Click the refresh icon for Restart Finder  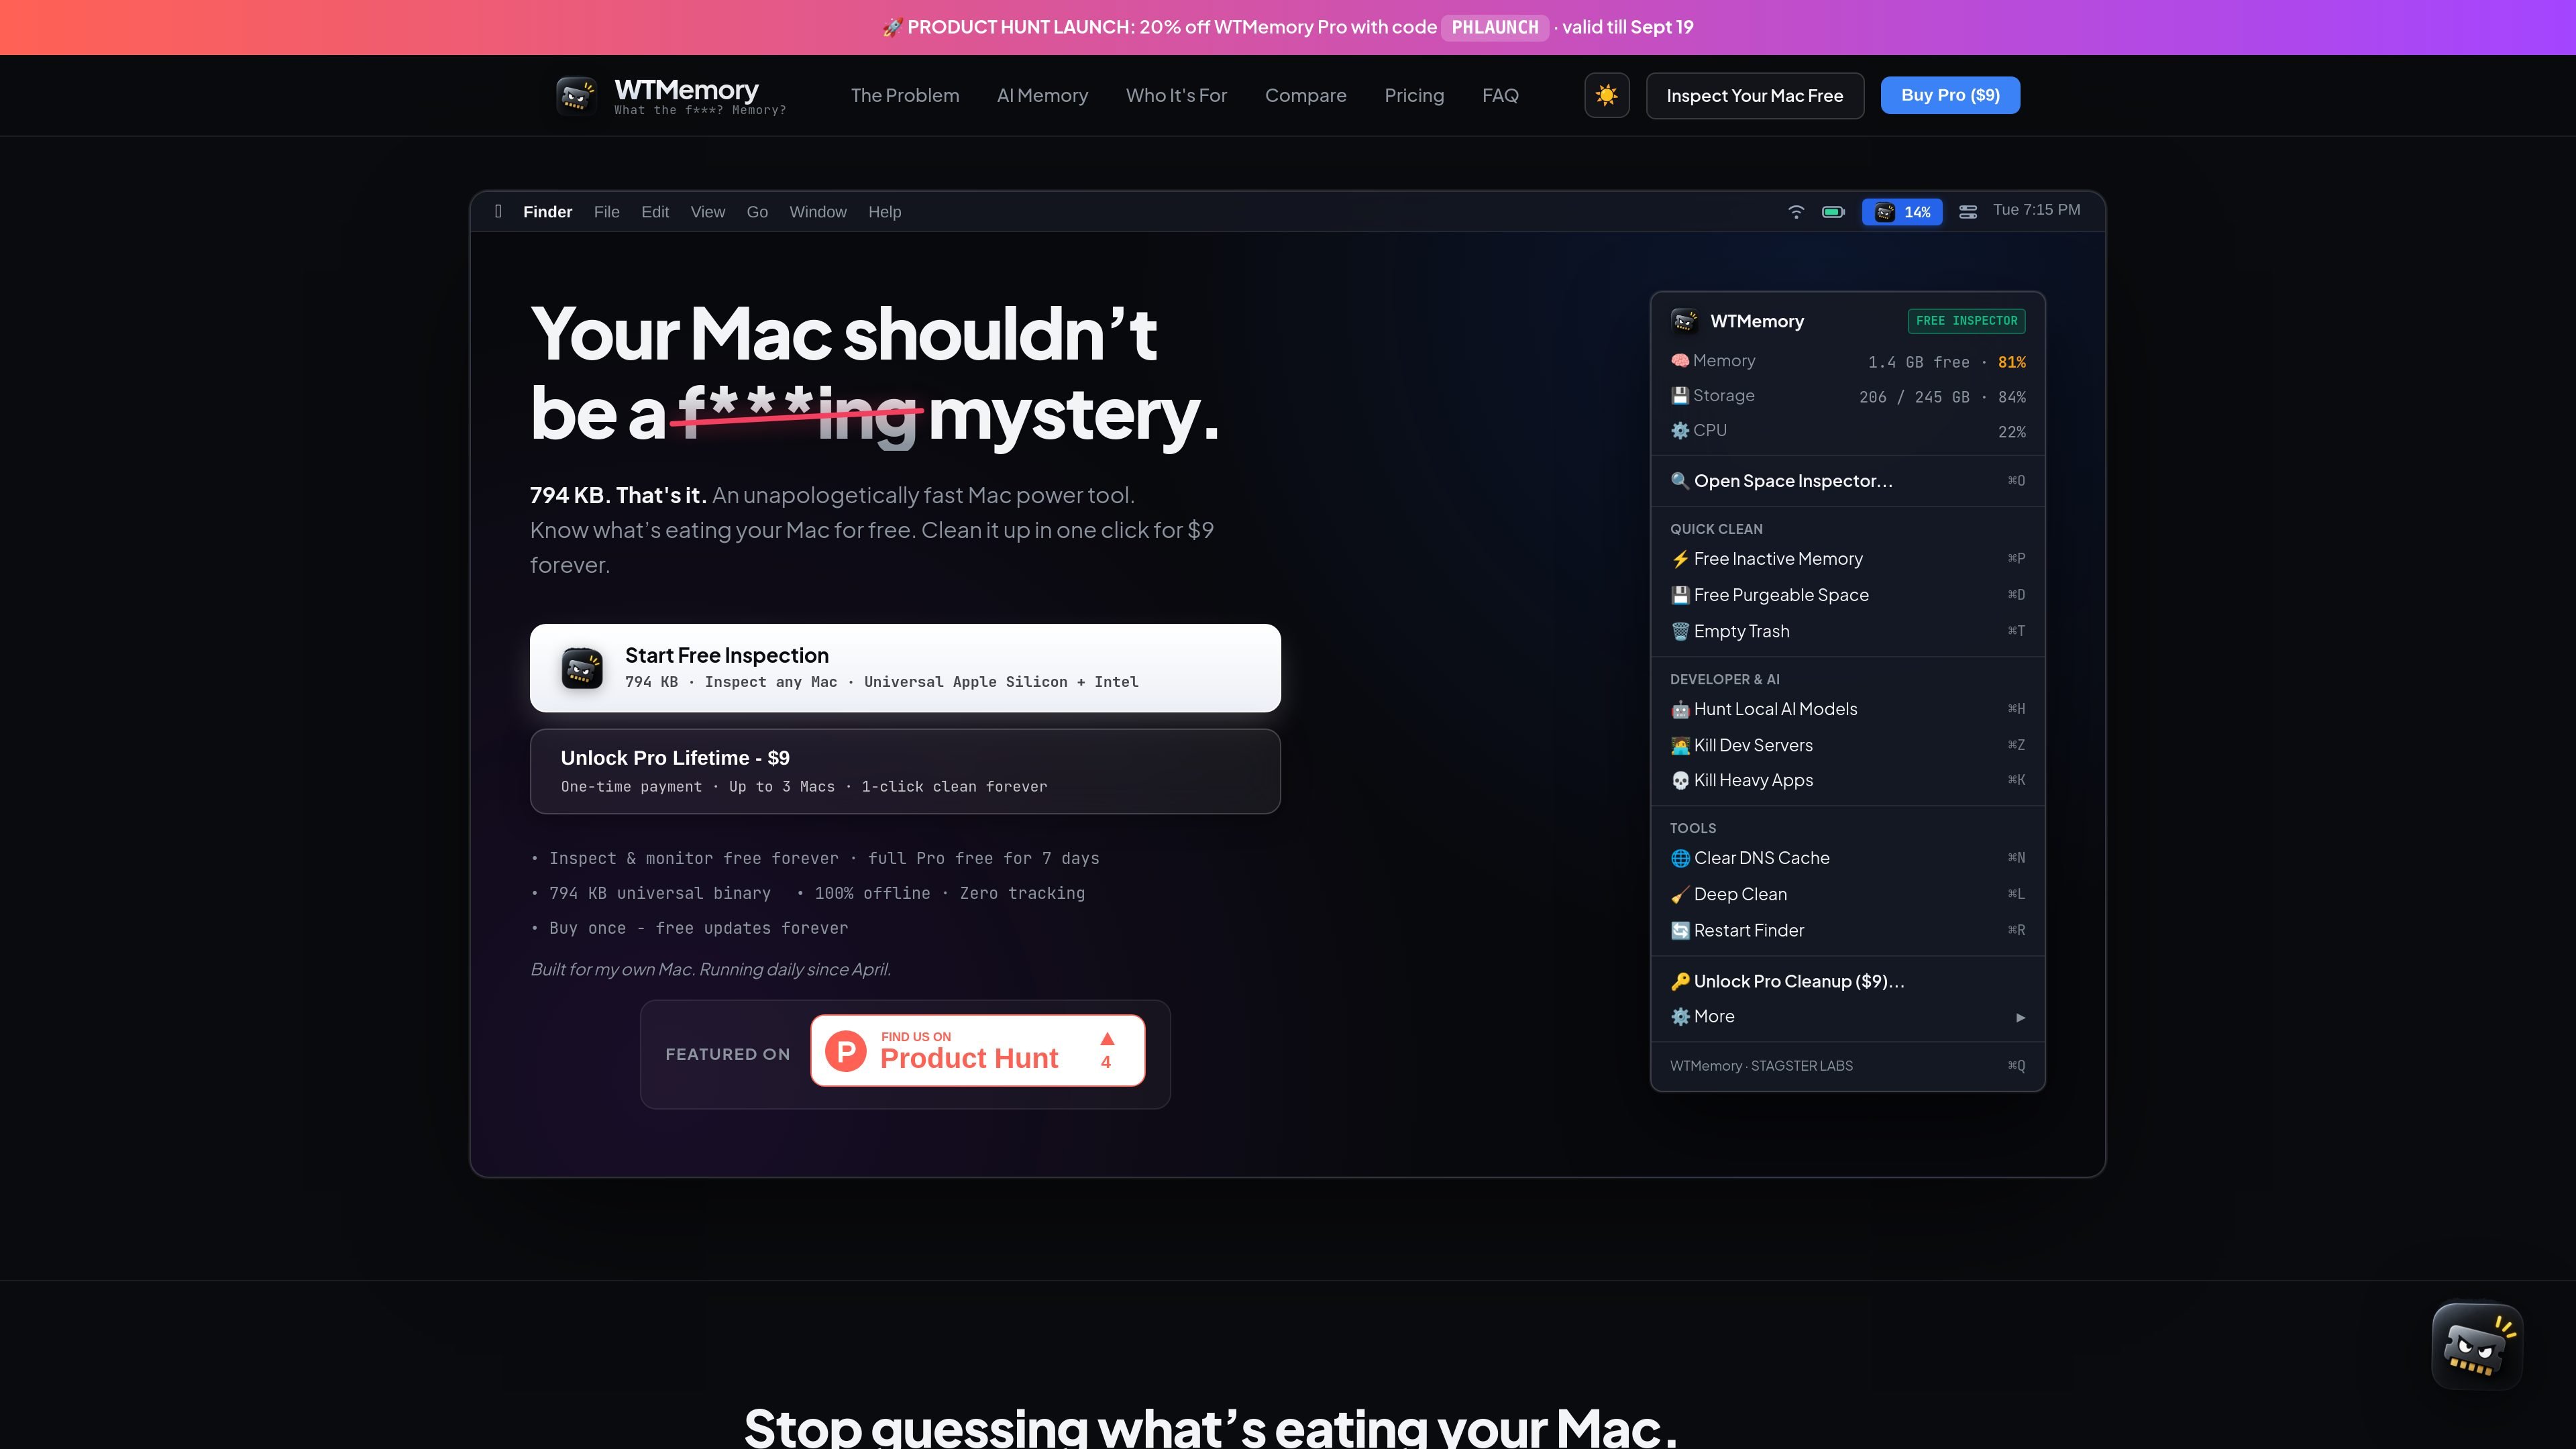(x=1680, y=930)
